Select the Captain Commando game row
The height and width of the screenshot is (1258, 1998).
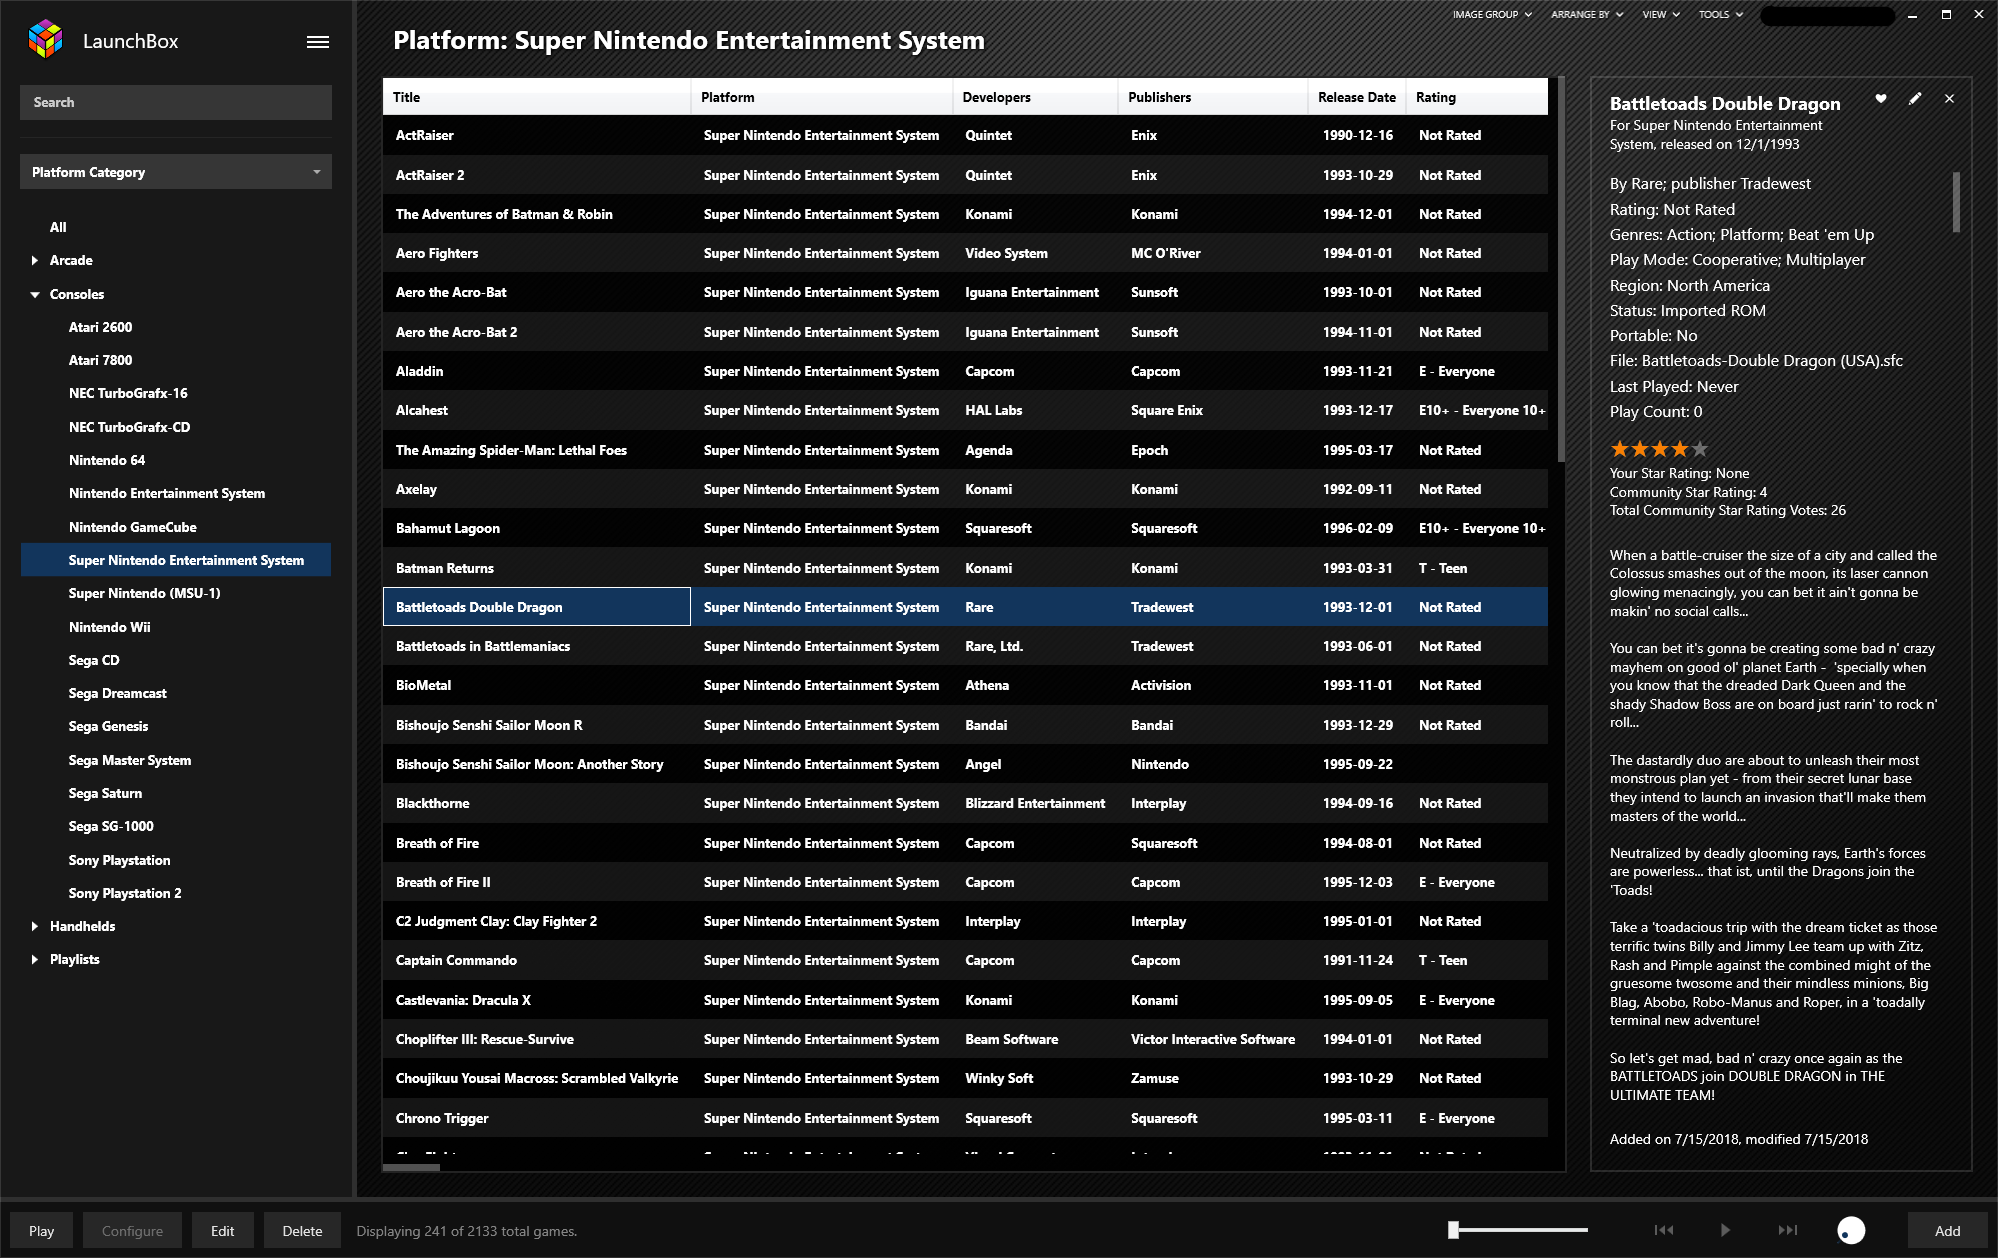click(965, 960)
